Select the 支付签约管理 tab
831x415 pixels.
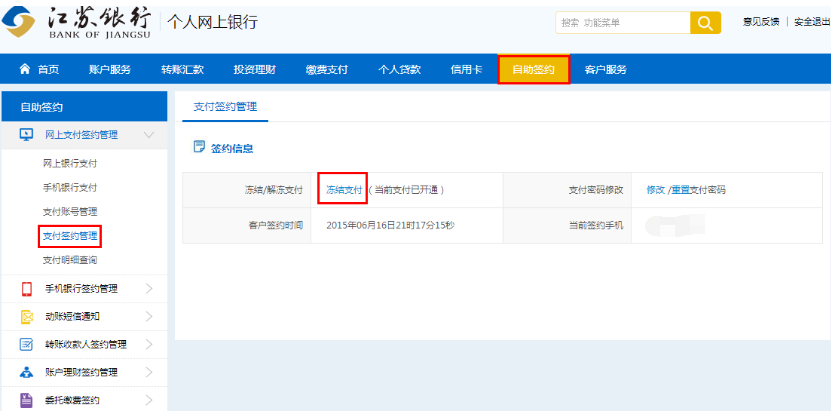point(224,106)
